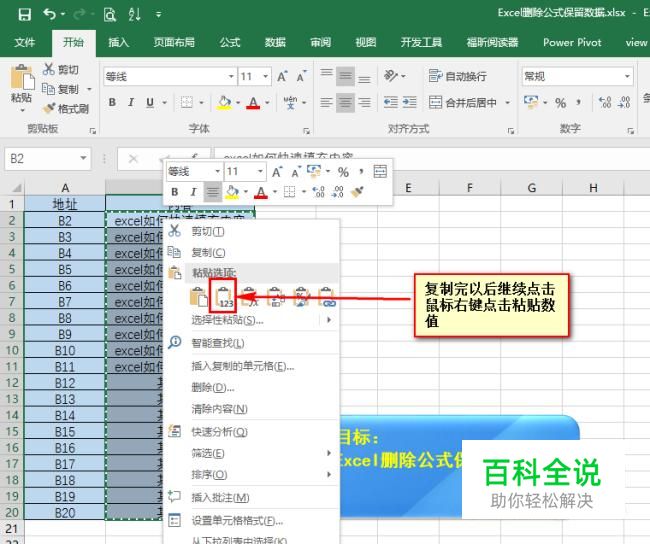
Task: Increase font size in the ribbon
Action: [282, 76]
